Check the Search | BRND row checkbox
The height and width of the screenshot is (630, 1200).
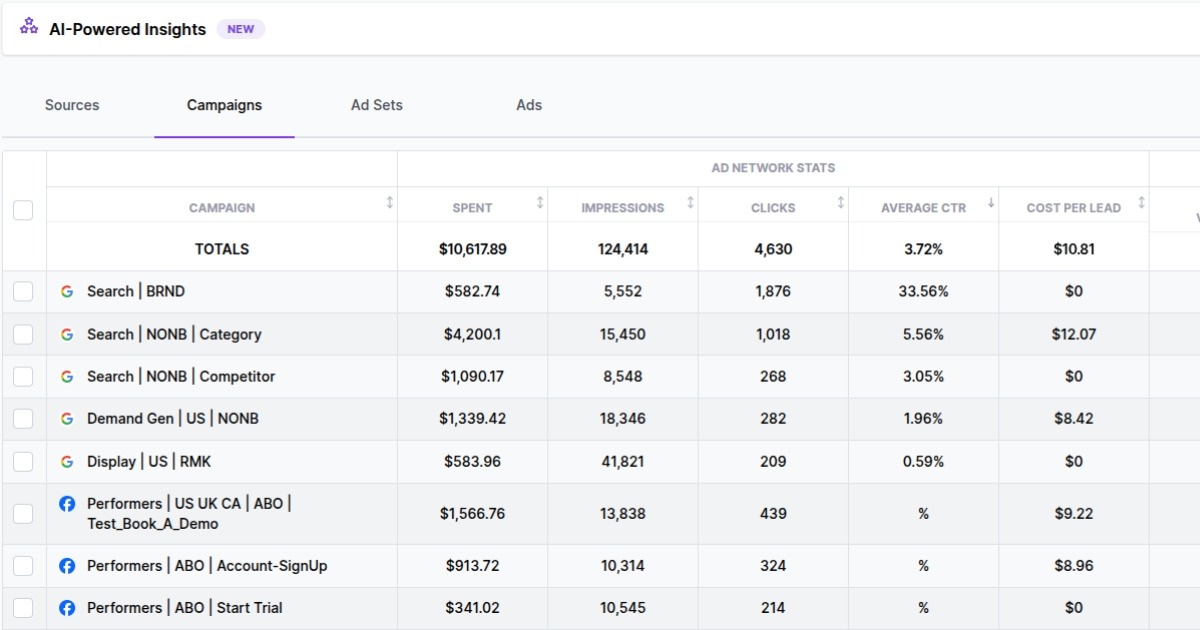pyautogui.click(x=23, y=292)
